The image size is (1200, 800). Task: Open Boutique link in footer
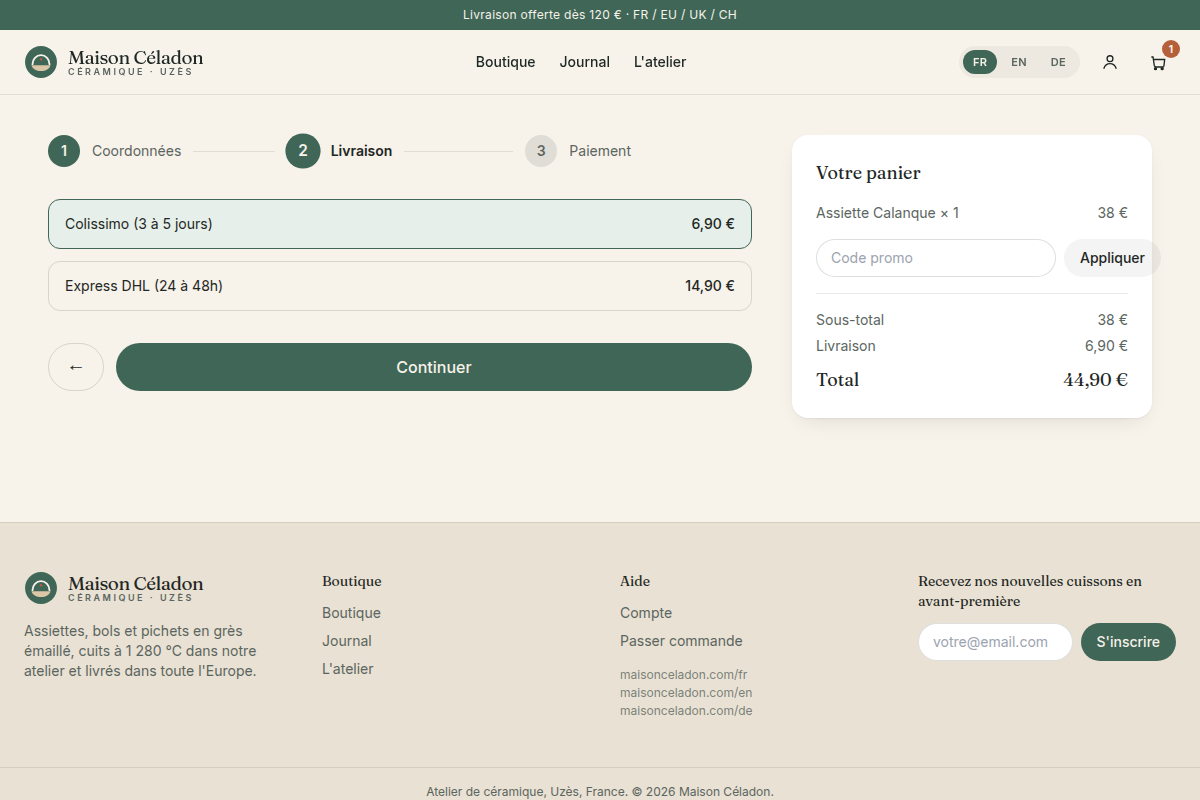point(351,613)
